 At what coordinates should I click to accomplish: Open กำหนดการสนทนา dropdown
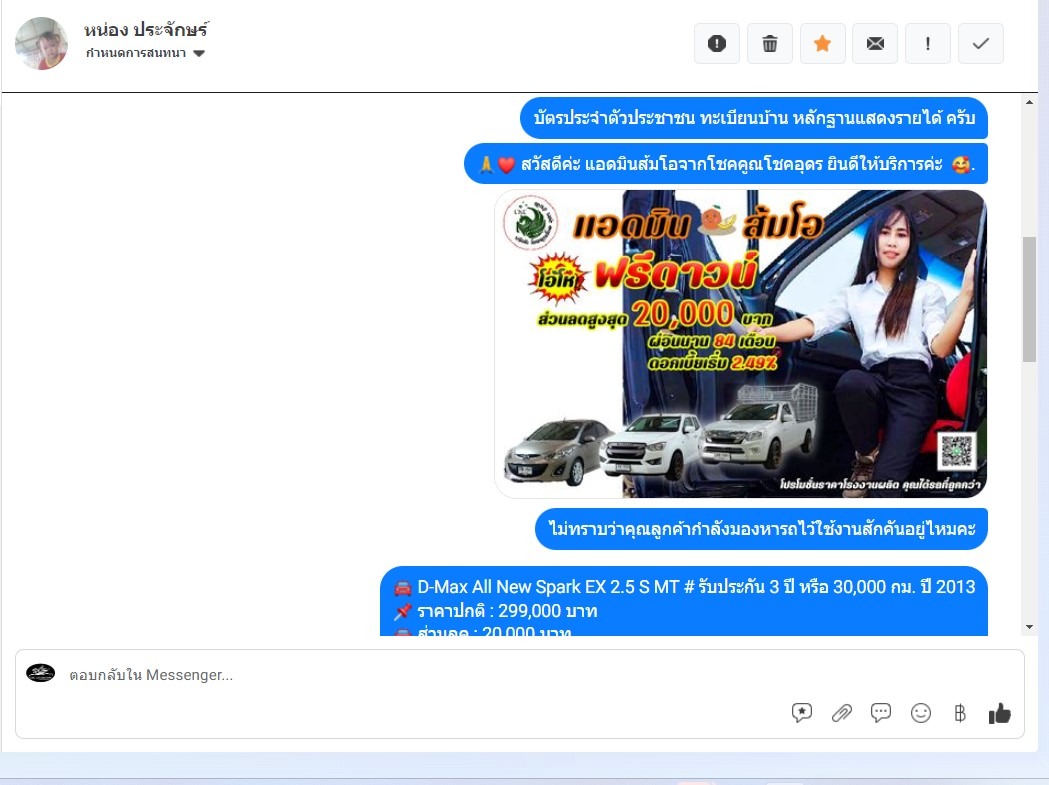[145, 53]
